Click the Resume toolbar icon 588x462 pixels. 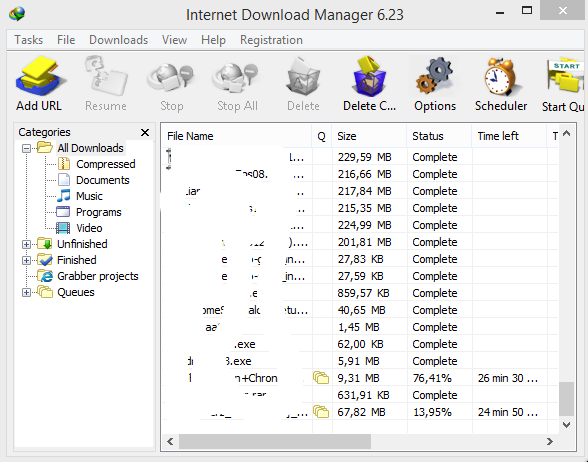pyautogui.click(x=106, y=76)
